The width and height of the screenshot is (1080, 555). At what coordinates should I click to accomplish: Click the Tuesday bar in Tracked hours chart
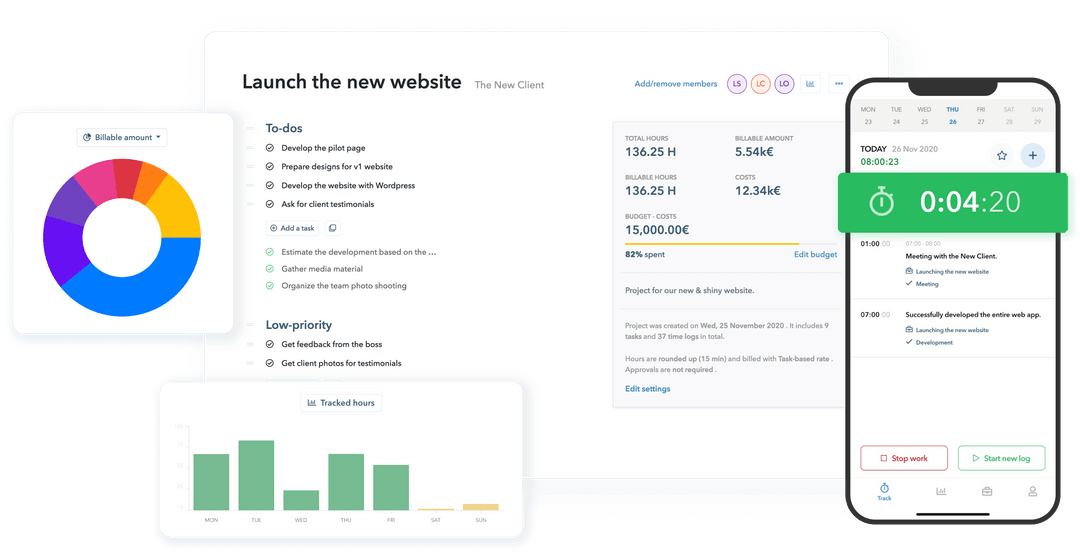point(256,475)
